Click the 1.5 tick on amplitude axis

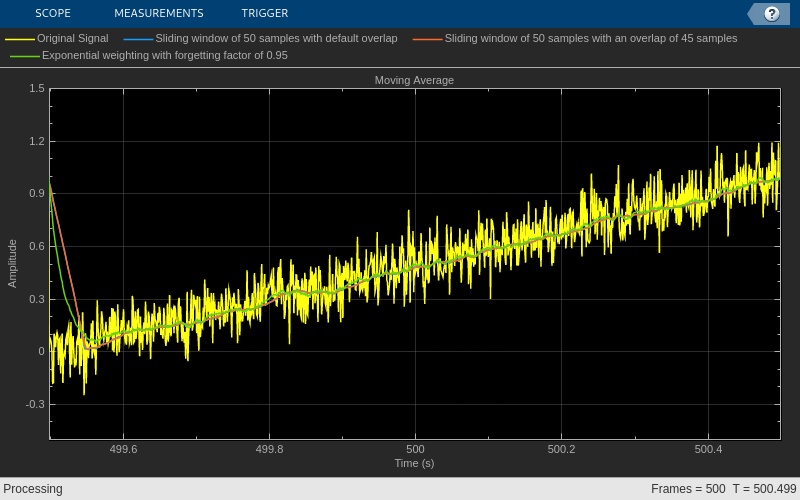(x=36, y=88)
